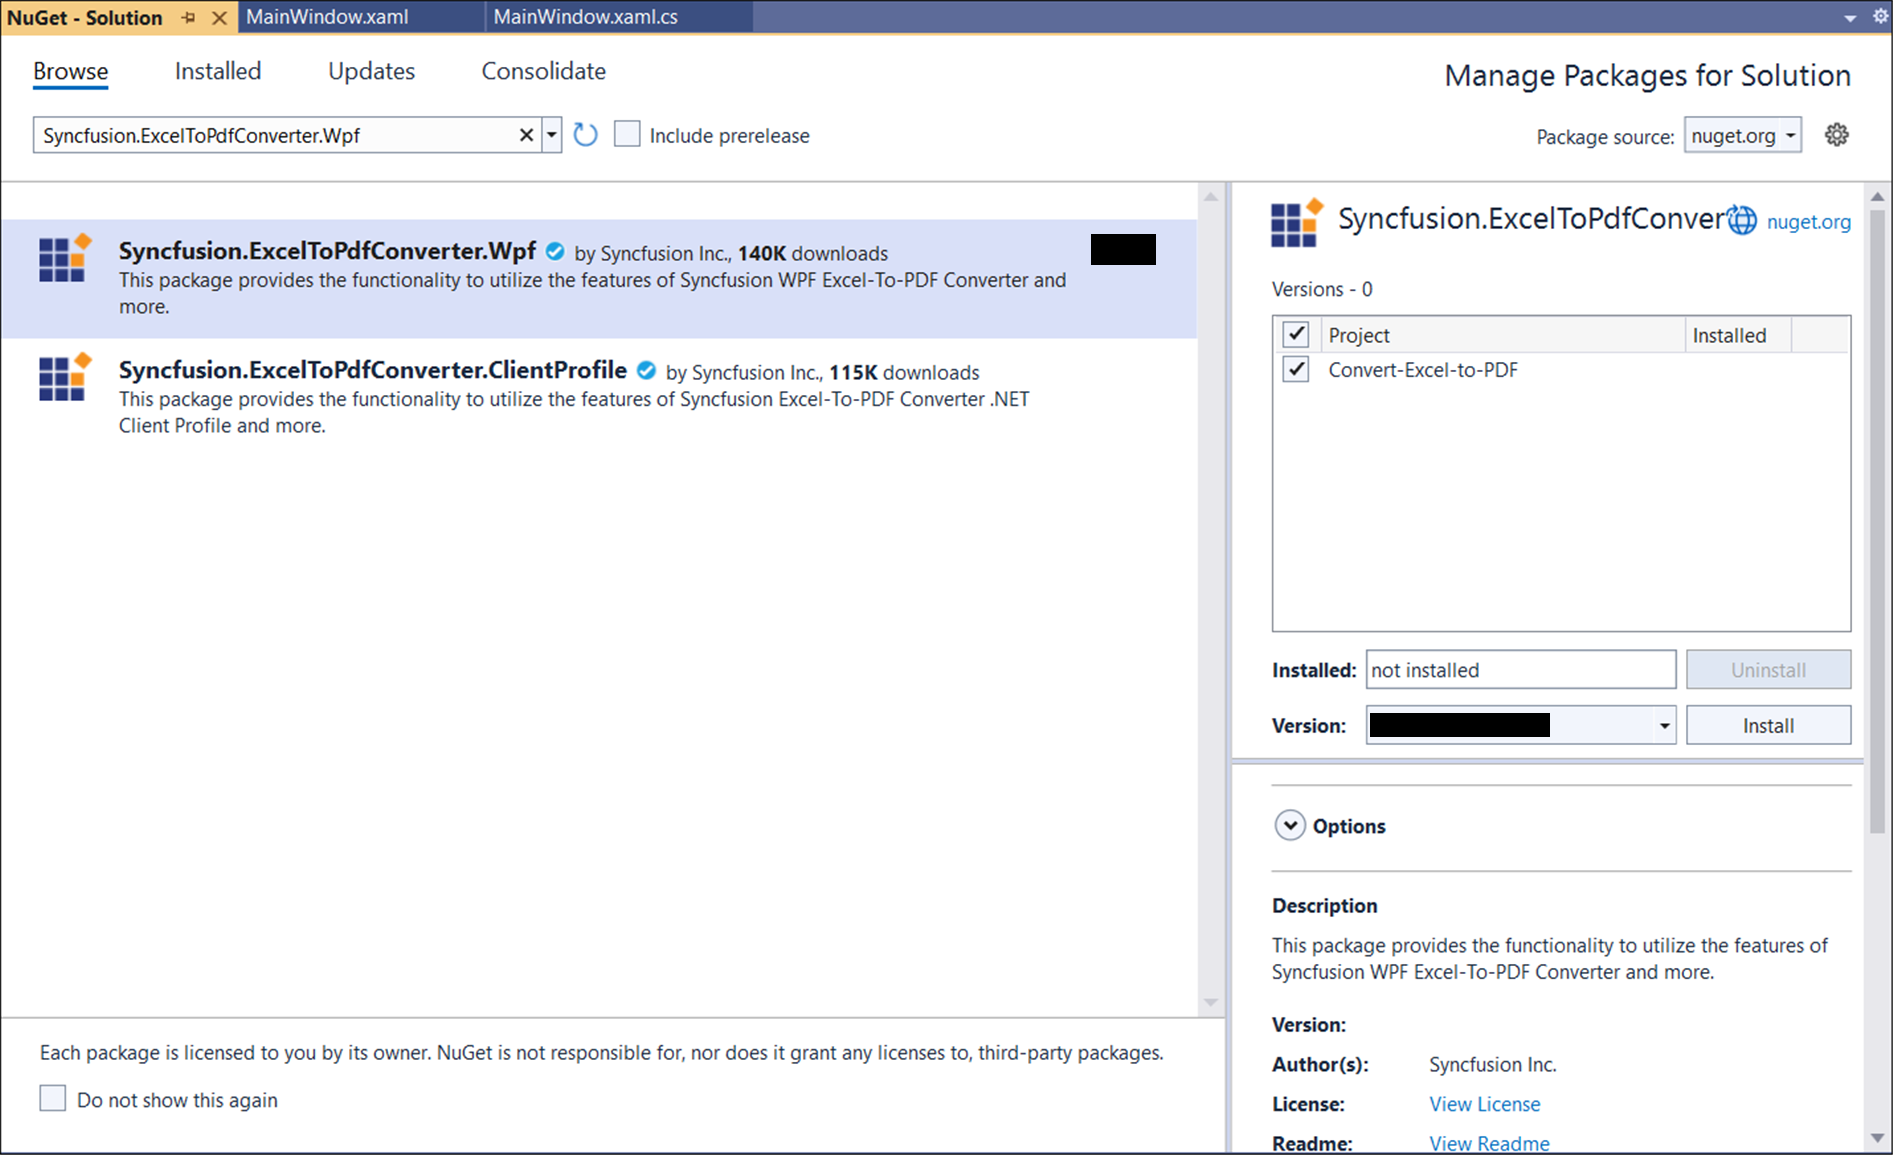This screenshot has height=1155, width=1893.
Task: Open the Package source nuget.org dropdown
Action: click(1742, 135)
